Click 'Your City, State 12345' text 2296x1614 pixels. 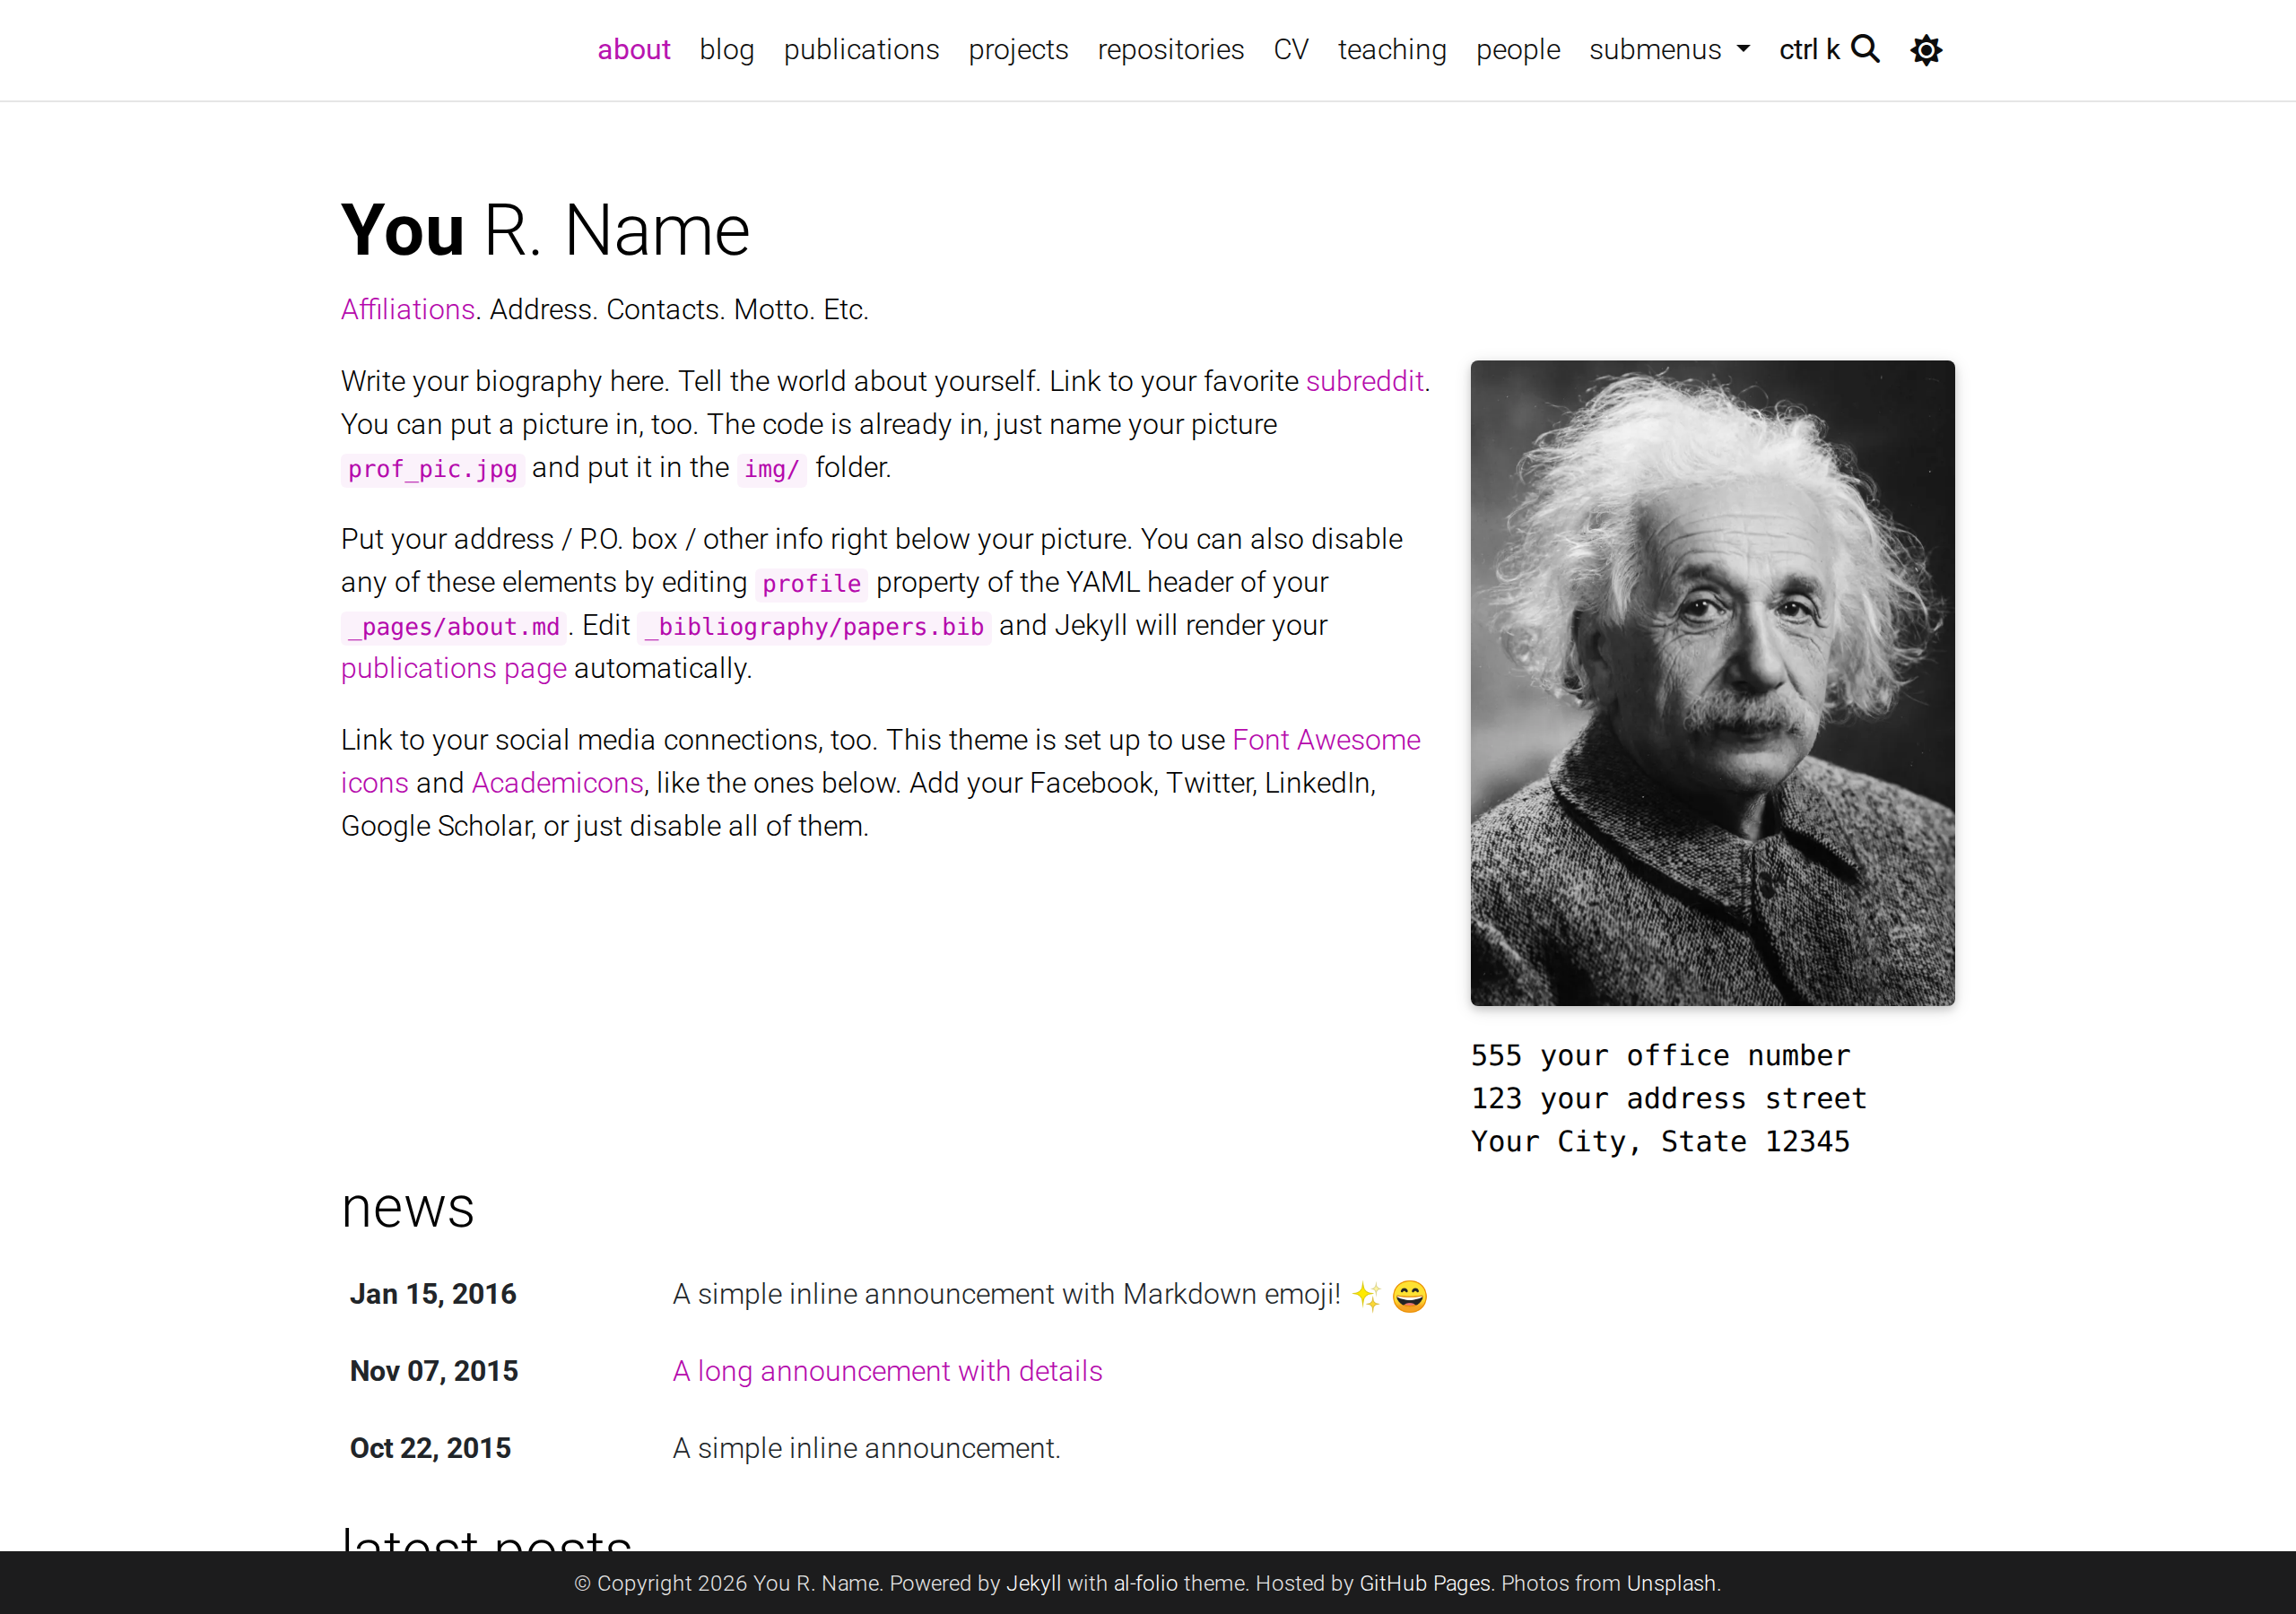(1660, 1141)
